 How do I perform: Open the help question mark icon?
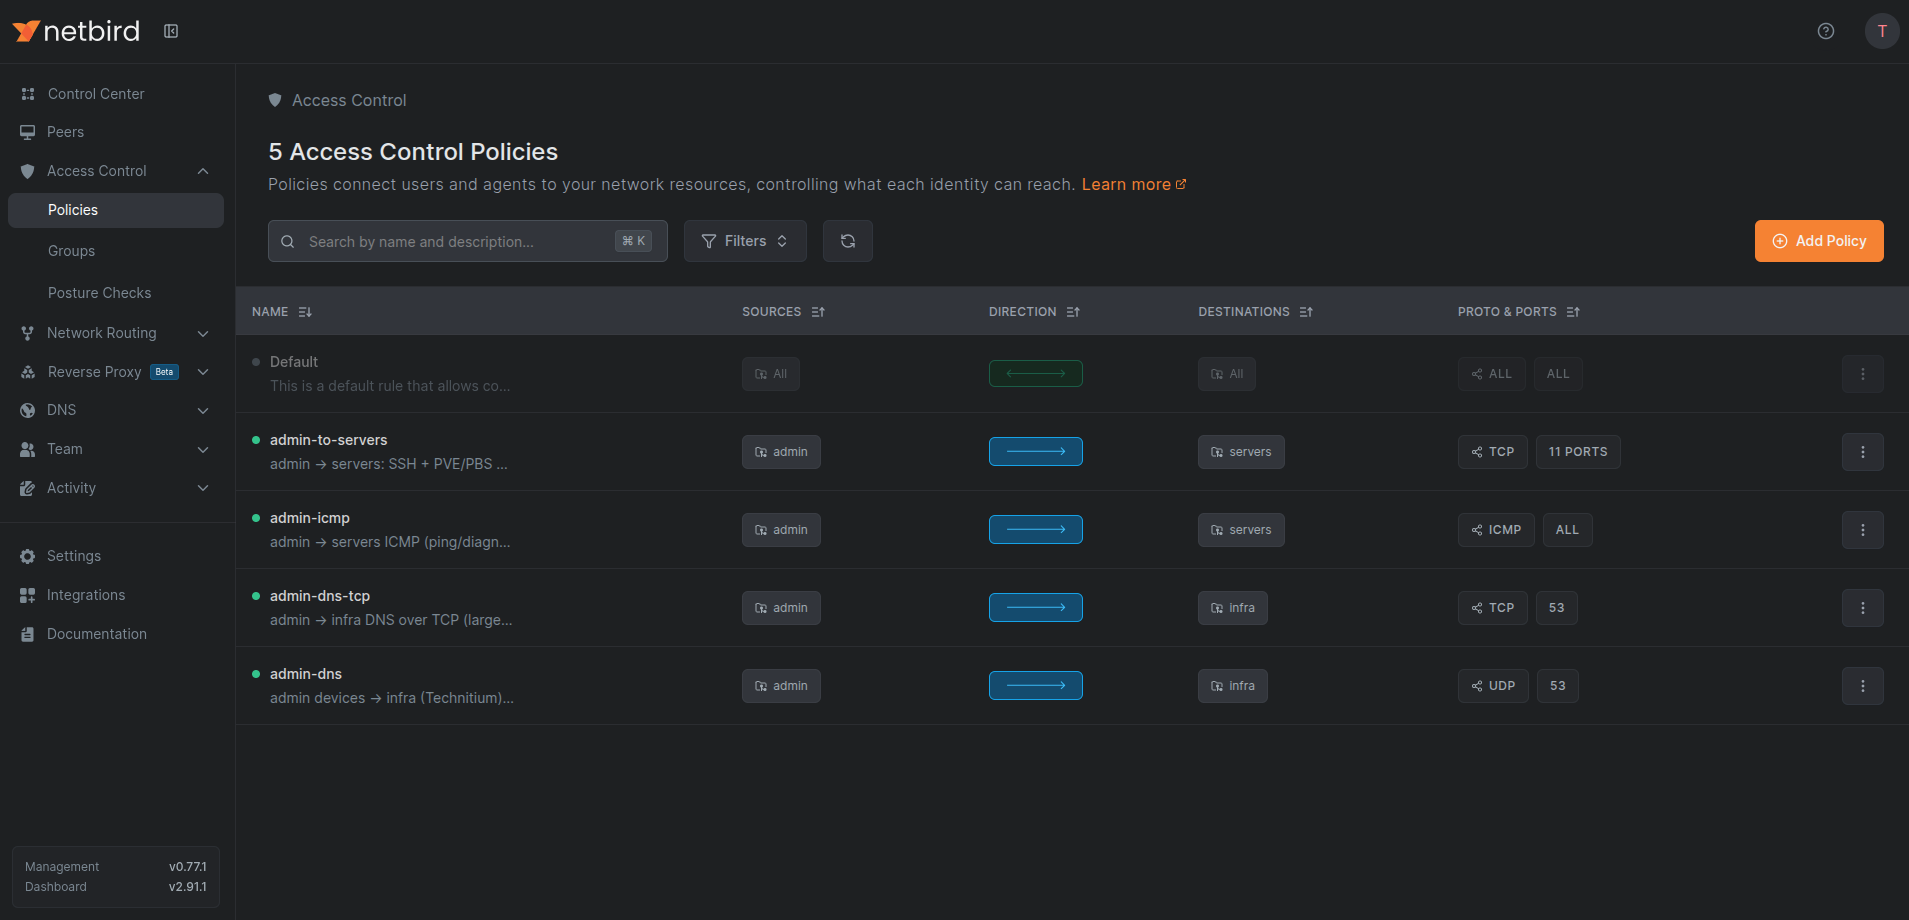click(1826, 31)
